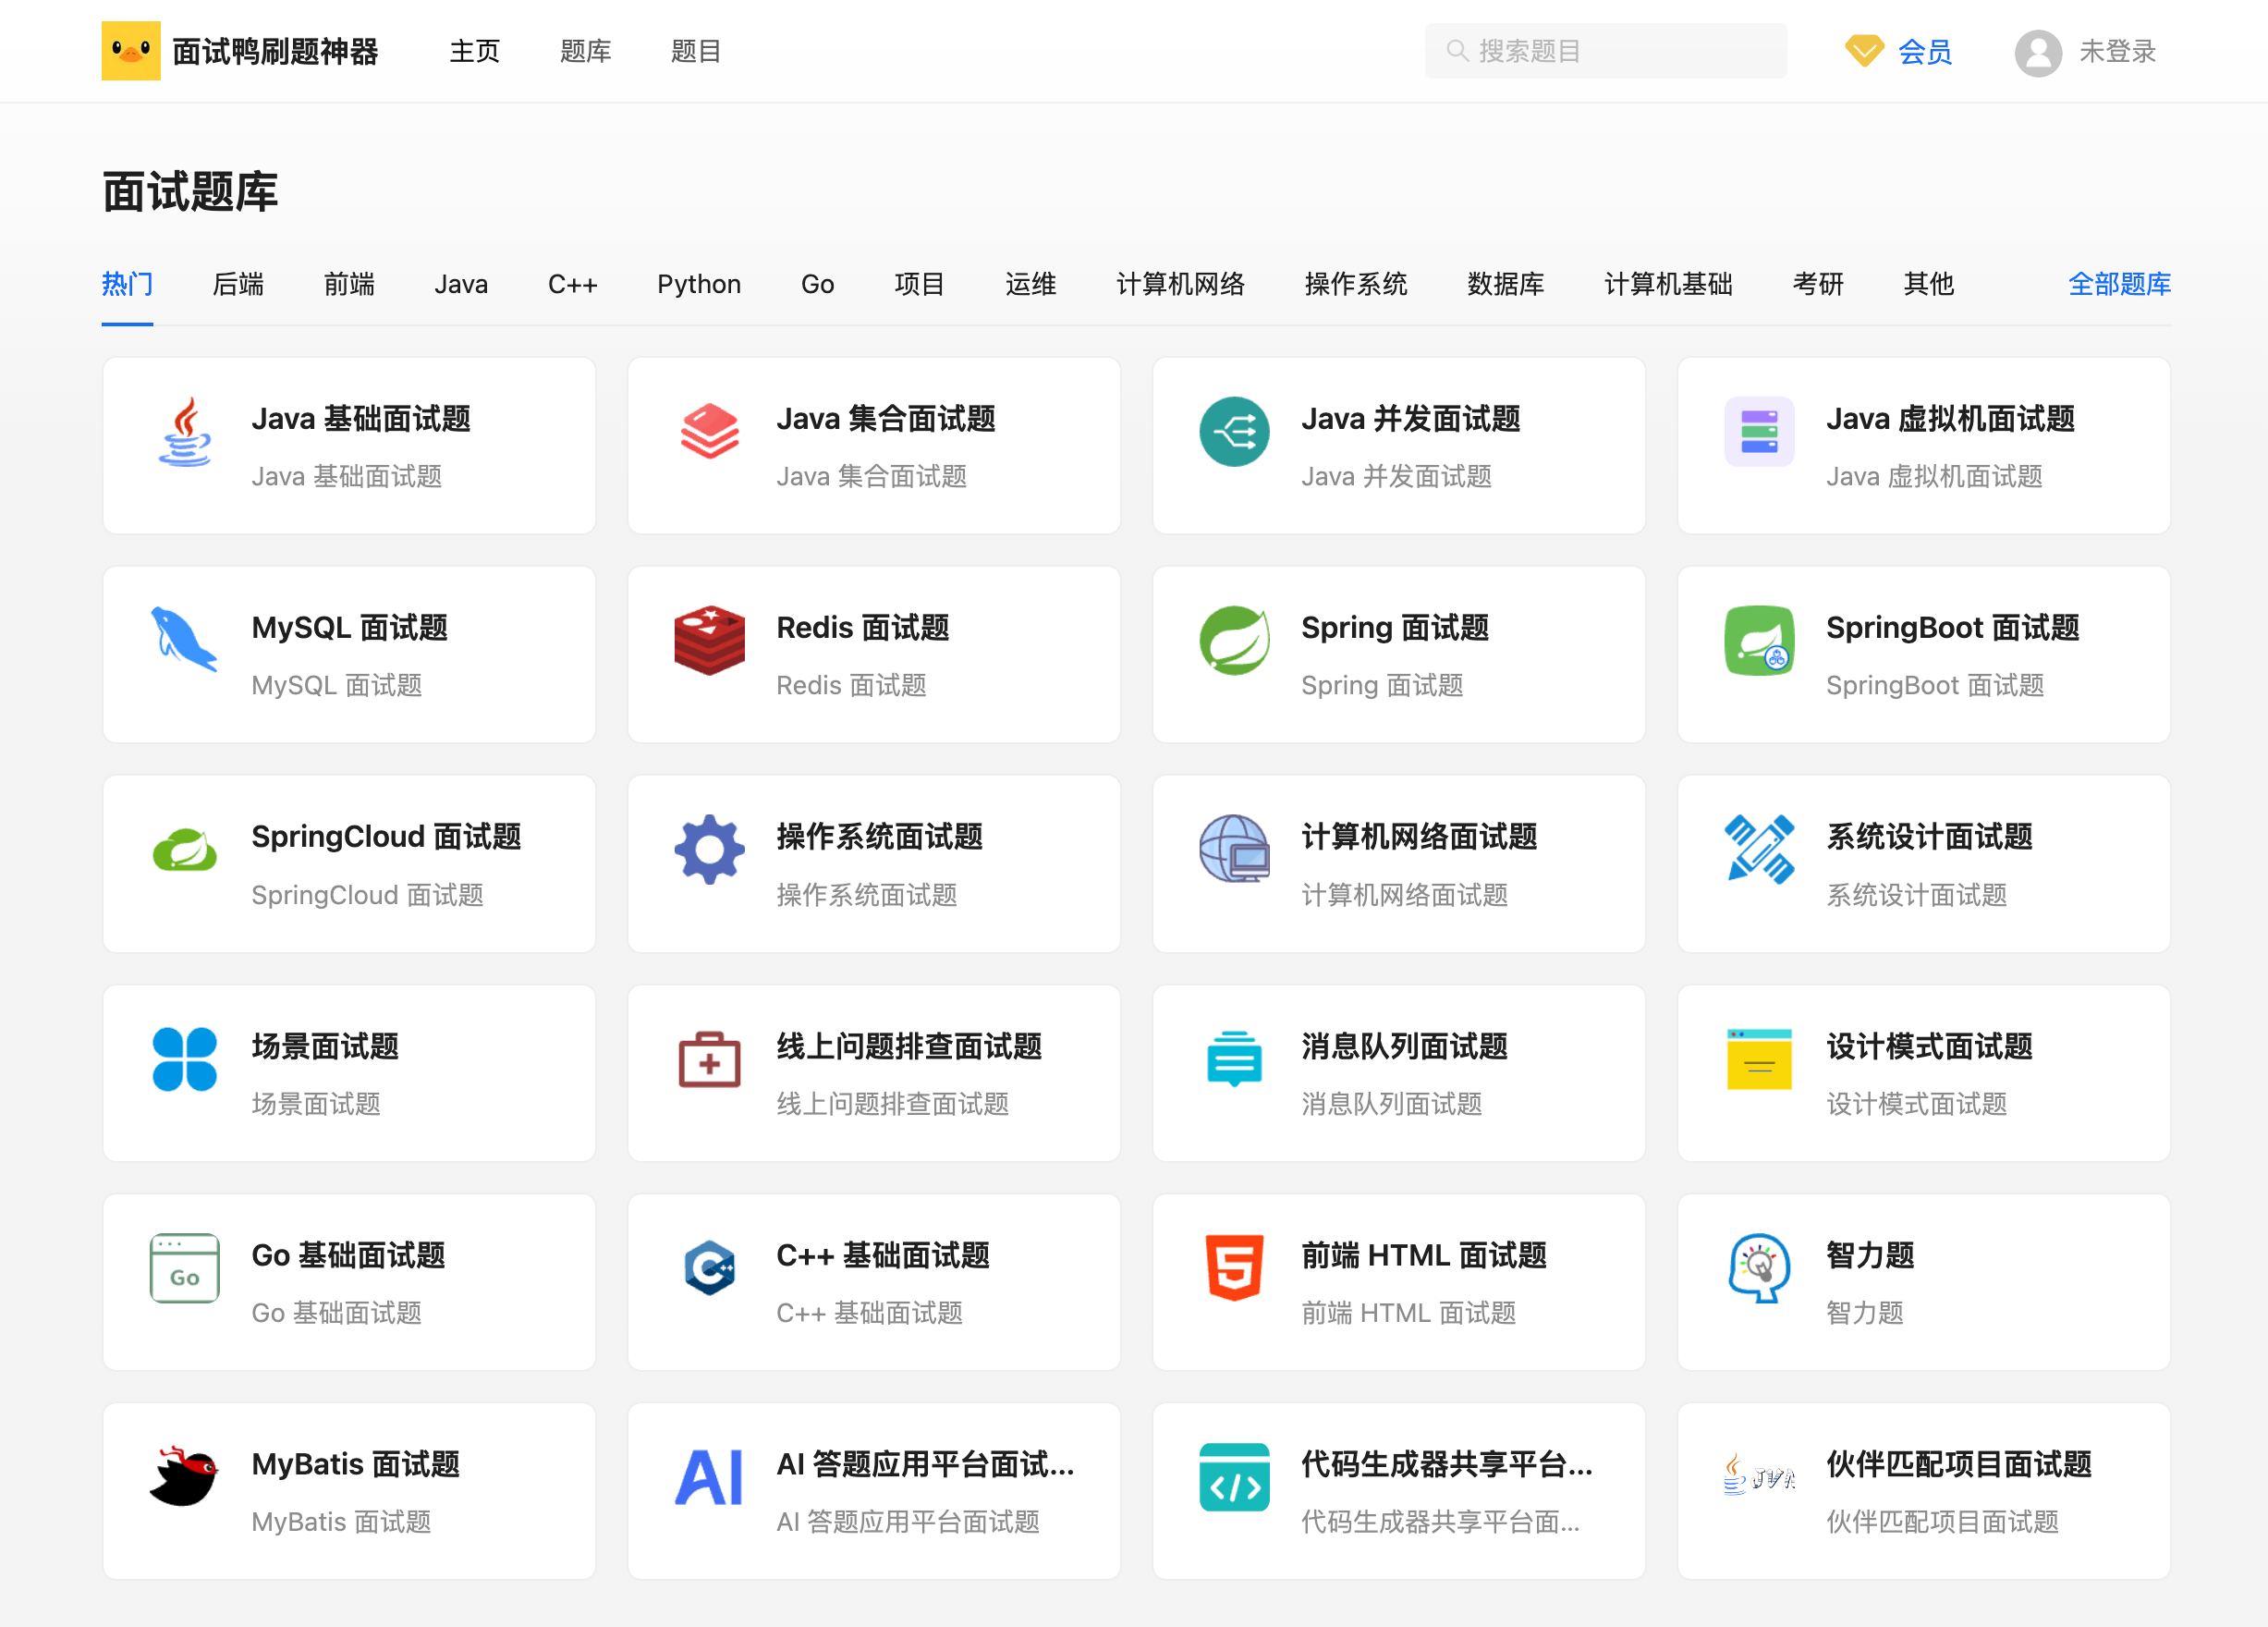
Task: Open the MySQL 面试题 title
Action: 349,627
